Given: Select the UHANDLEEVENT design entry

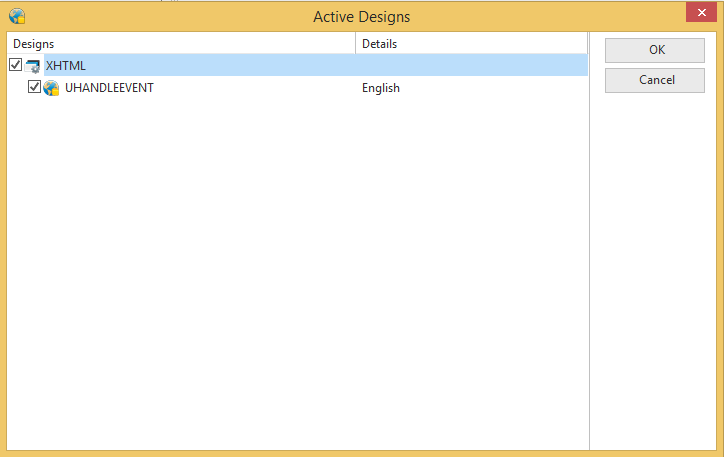Looking at the screenshot, I should pos(109,88).
